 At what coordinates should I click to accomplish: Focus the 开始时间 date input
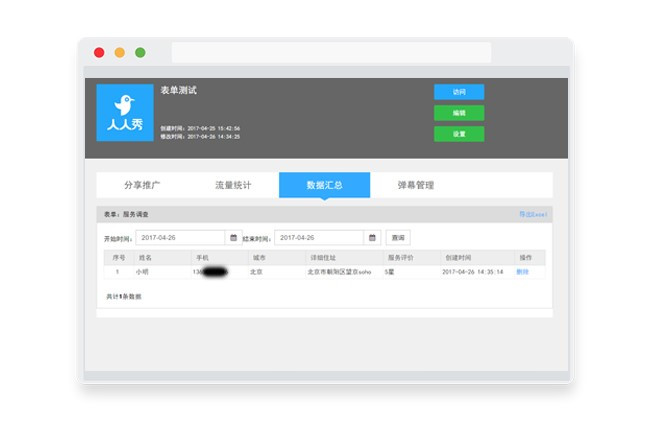(180, 238)
